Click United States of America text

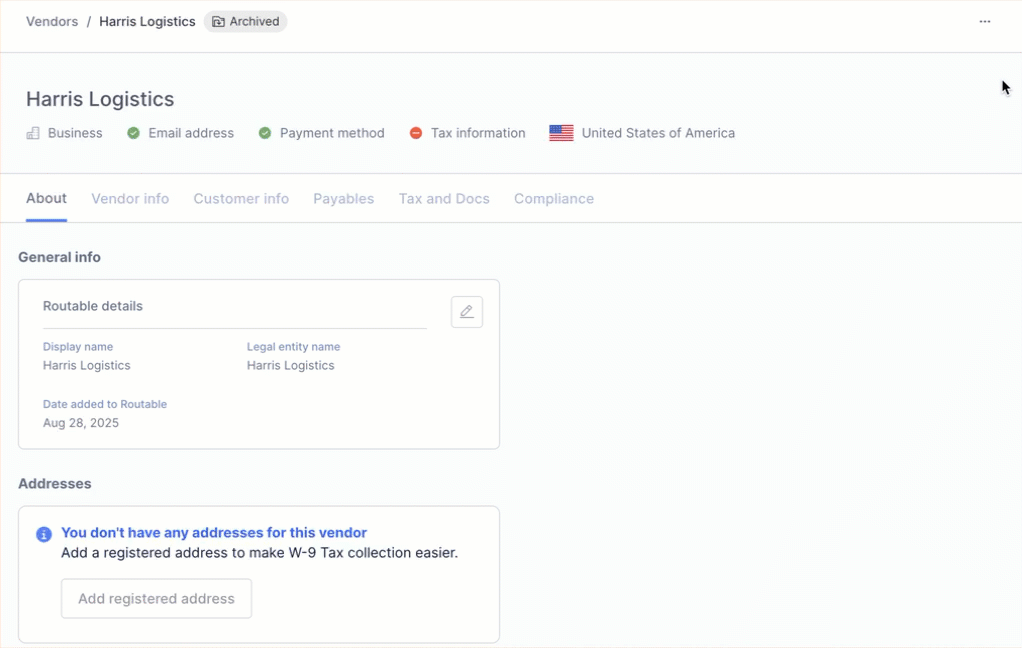tap(658, 133)
